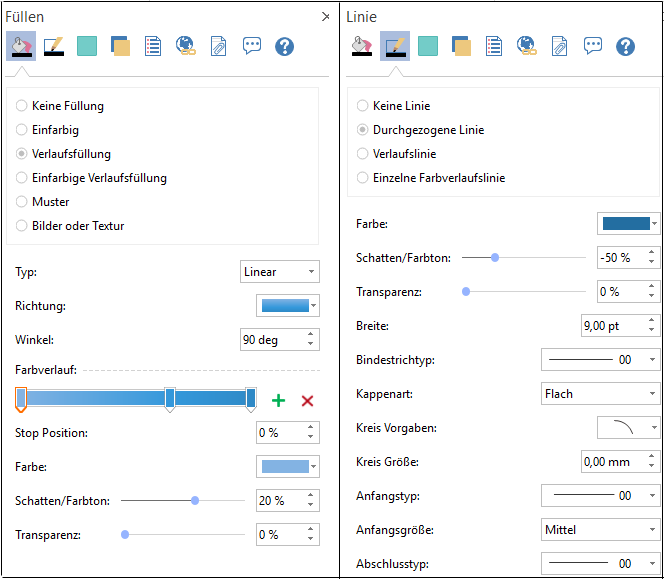Open Kappenart dropdown showing Flach

click(600, 393)
